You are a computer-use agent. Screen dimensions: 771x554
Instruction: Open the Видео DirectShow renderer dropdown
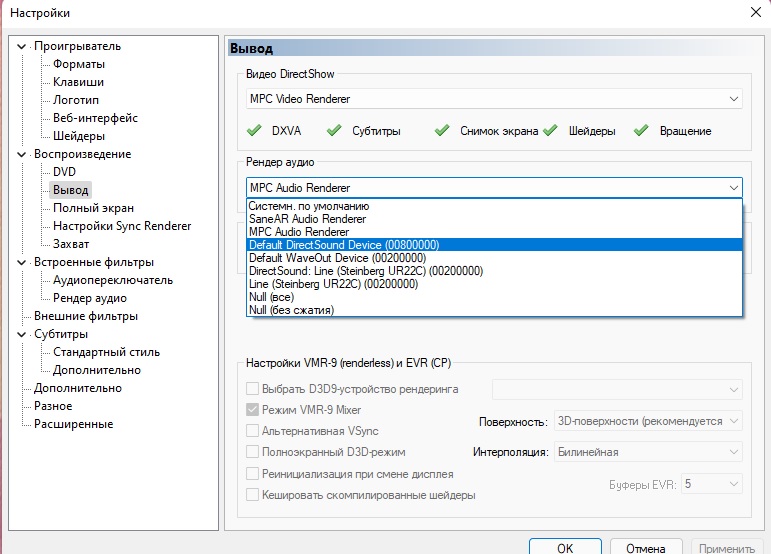tap(494, 99)
